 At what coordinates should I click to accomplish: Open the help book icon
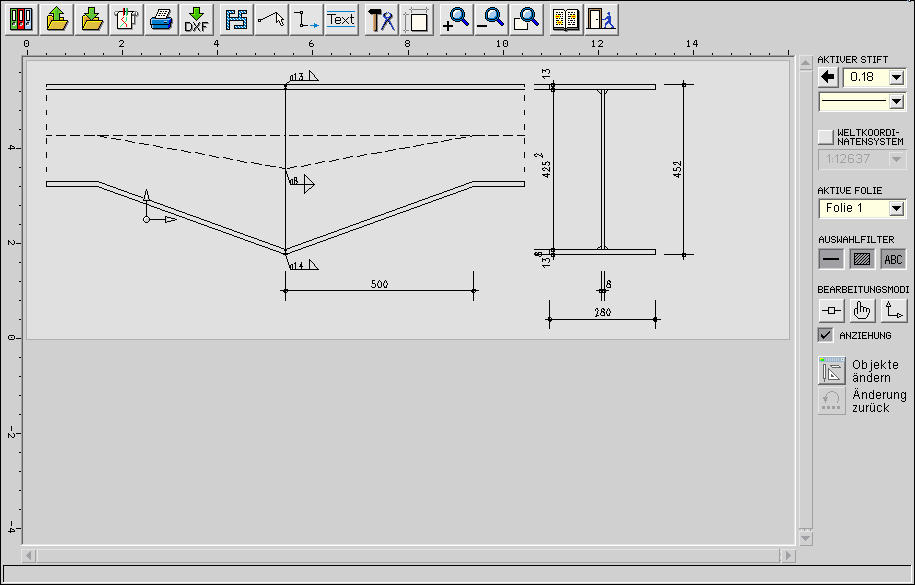tap(566, 19)
